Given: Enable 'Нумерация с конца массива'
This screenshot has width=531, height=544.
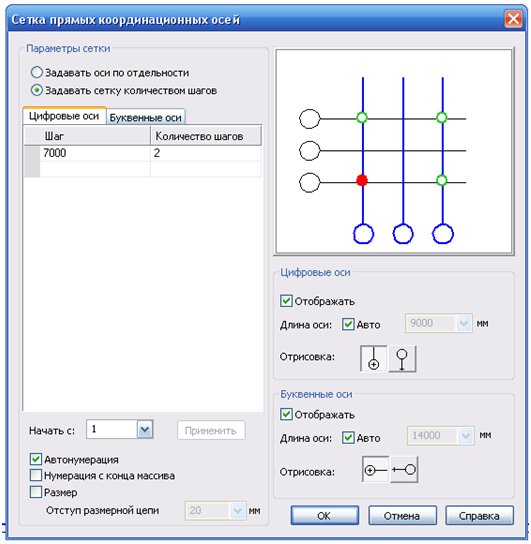Looking at the screenshot, I should click(x=36, y=475).
